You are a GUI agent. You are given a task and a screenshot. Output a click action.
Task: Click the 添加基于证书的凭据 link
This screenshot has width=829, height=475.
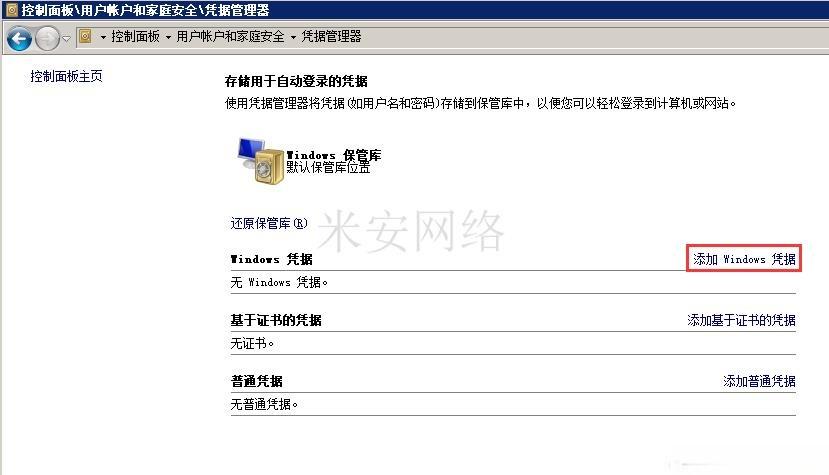pyautogui.click(x=741, y=320)
